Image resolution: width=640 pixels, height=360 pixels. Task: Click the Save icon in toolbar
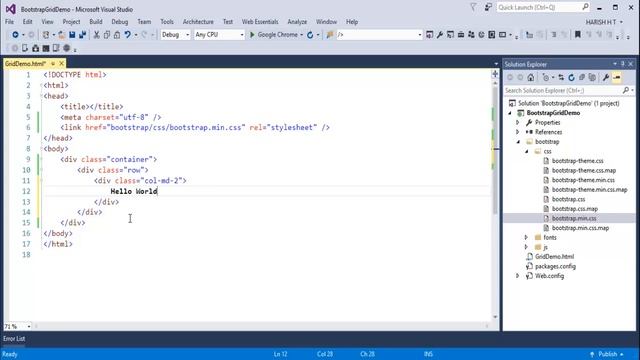click(x=72, y=35)
